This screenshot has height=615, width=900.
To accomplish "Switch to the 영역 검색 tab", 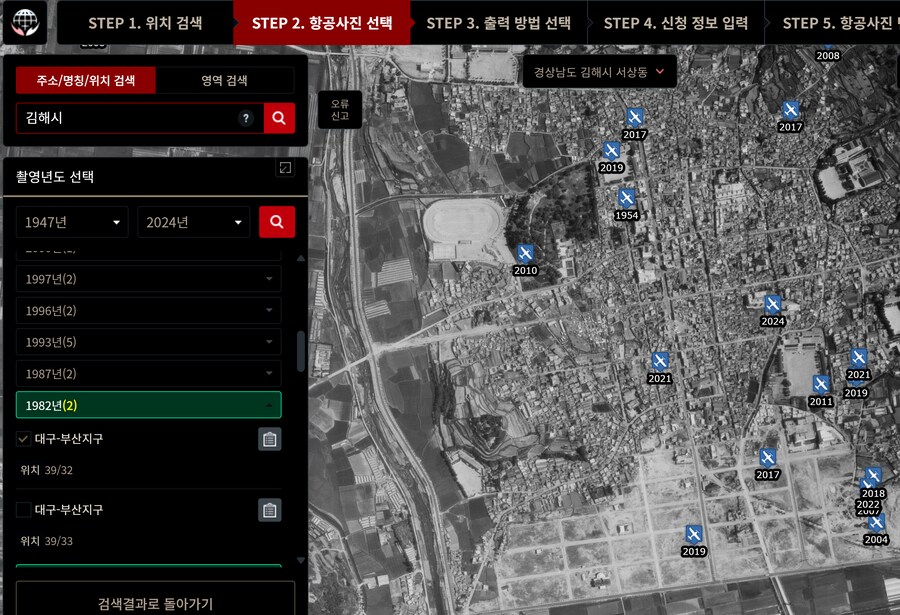I will tap(224, 80).
